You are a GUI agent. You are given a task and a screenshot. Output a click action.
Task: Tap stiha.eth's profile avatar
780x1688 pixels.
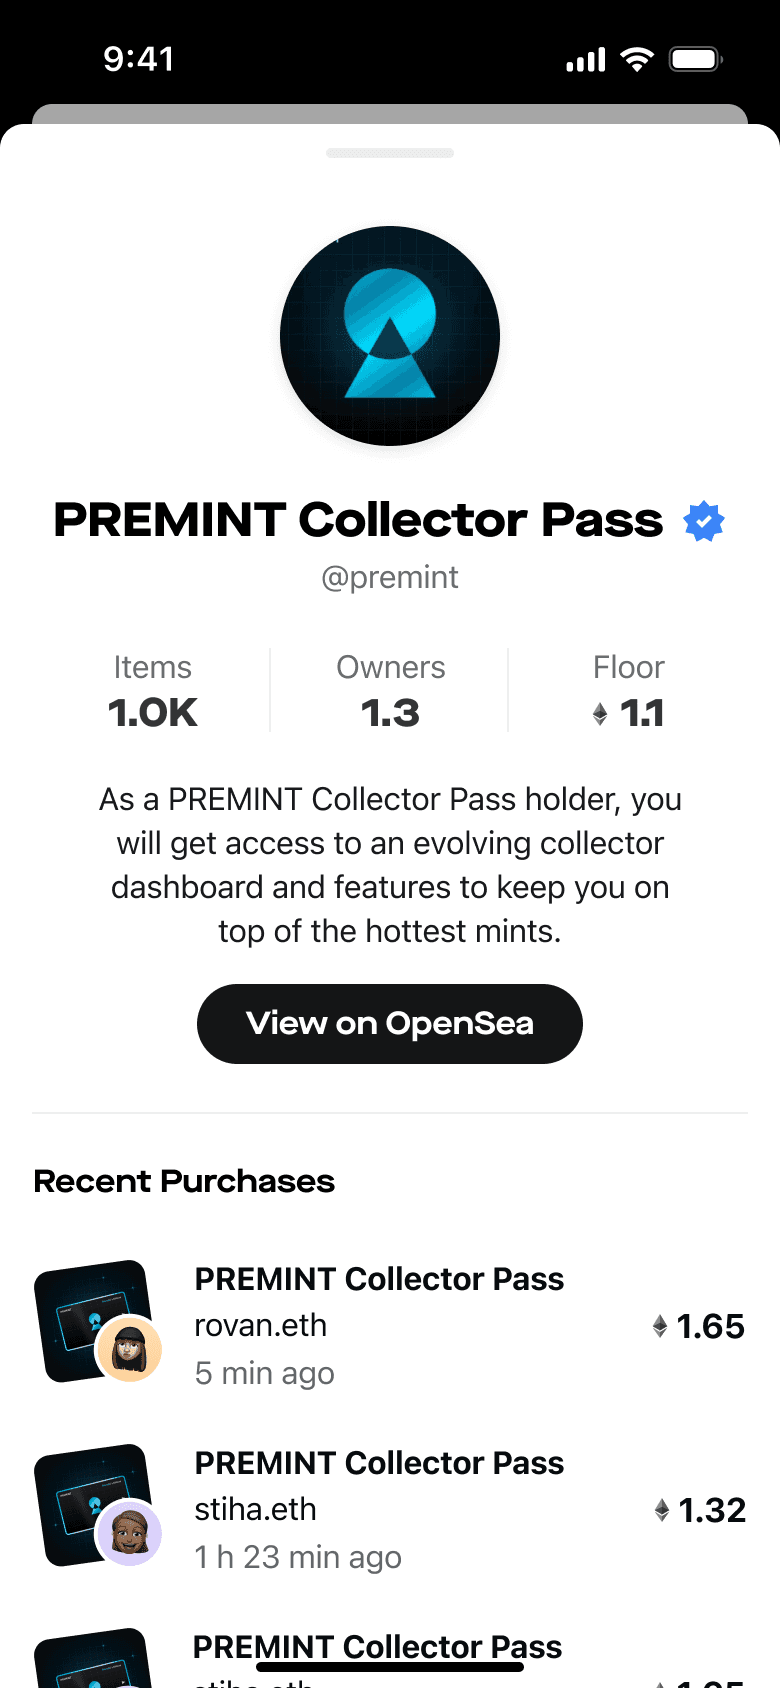click(x=129, y=1533)
